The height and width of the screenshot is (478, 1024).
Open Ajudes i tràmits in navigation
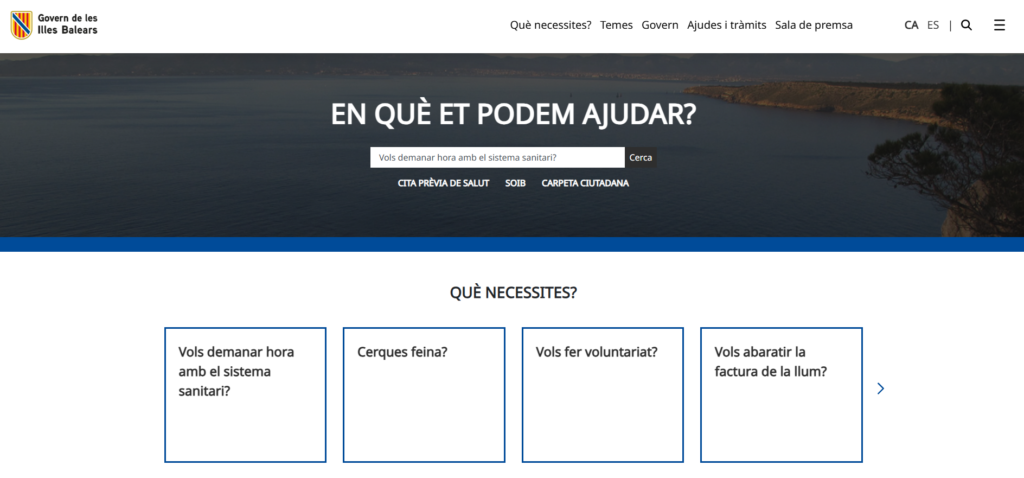click(x=726, y=25)
